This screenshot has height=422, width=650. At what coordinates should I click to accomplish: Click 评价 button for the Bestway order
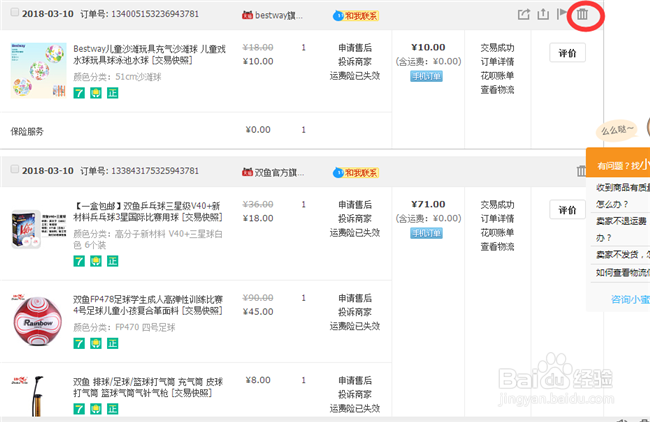pyautogui.click(x=568, y=53)
